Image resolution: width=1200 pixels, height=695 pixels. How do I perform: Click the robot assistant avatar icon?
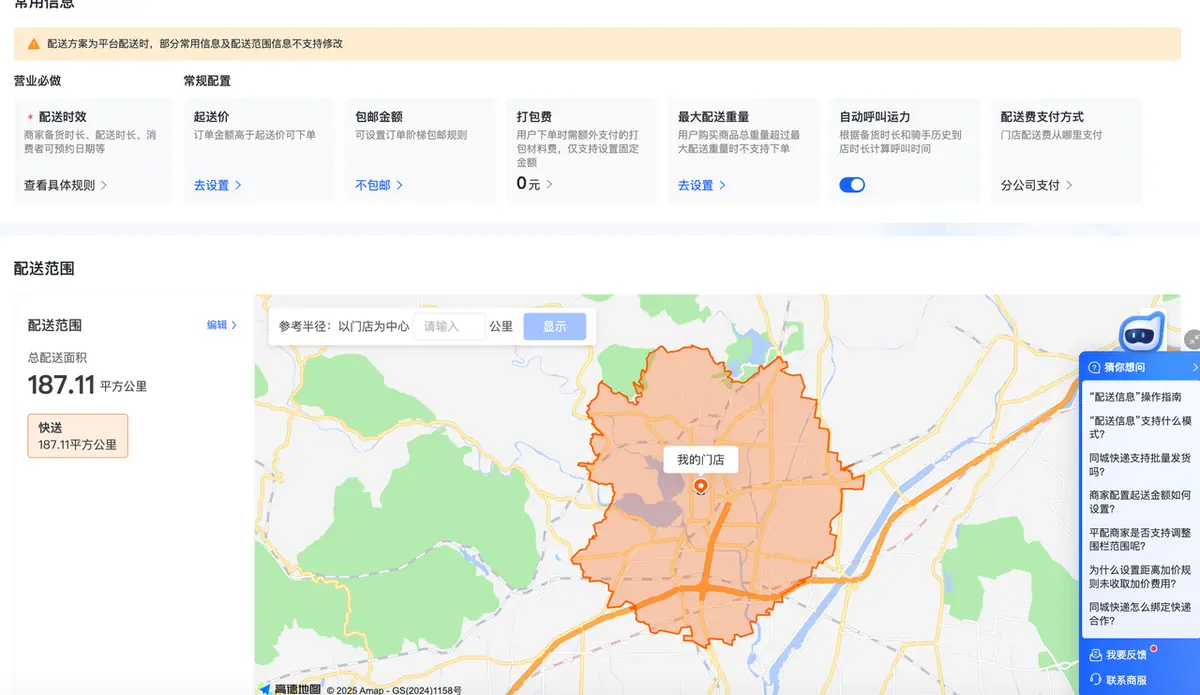pyautogui.click(x=1142, y=333)
